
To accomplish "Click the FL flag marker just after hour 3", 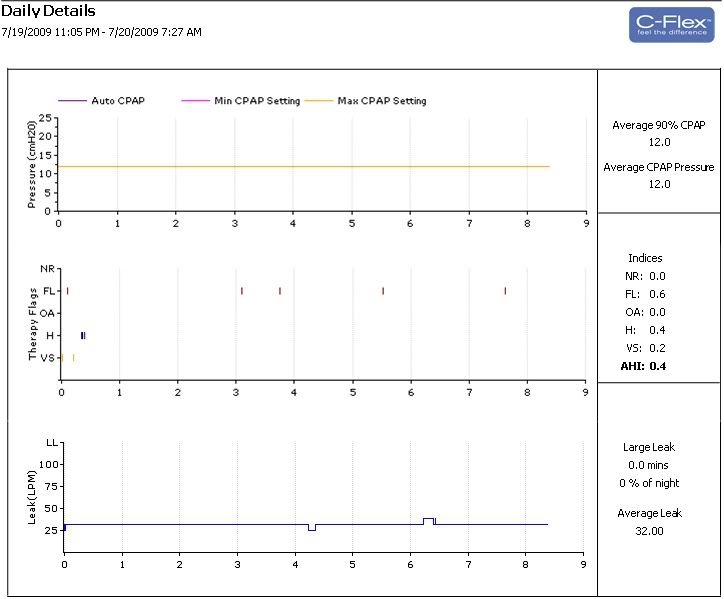I will tap(242, 291).
